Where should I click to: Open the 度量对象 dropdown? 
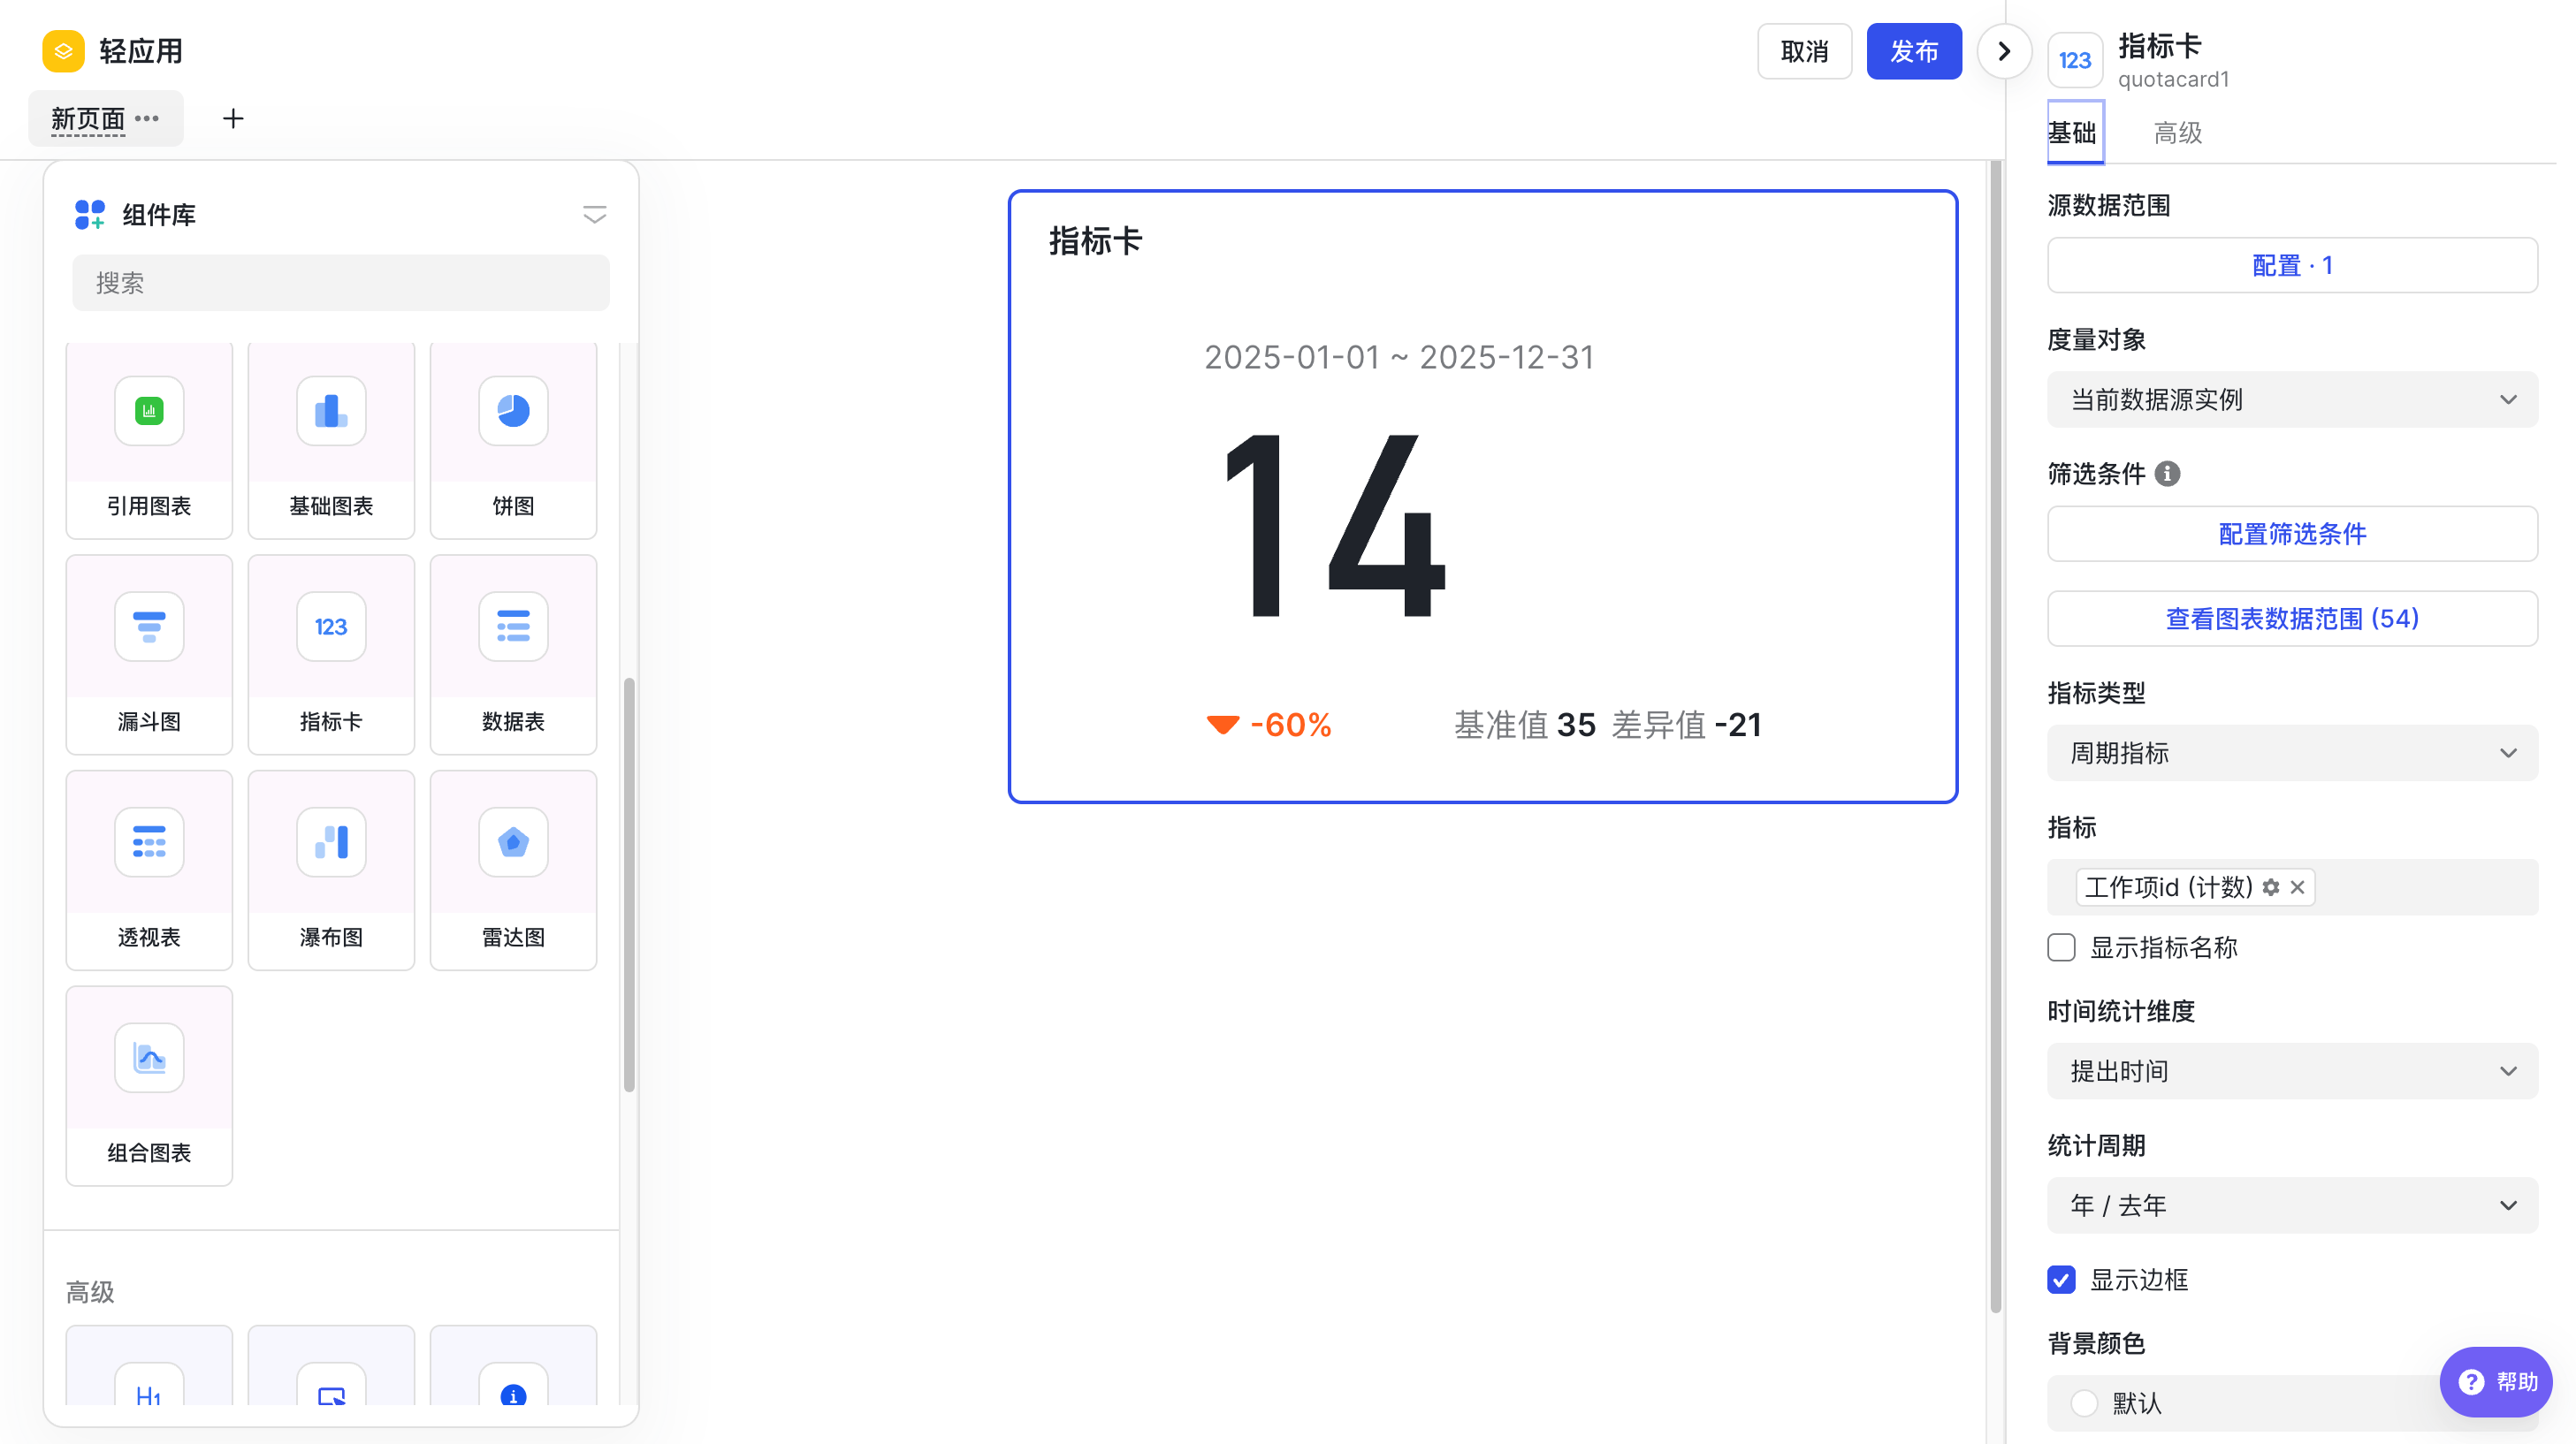(2292, 400)
